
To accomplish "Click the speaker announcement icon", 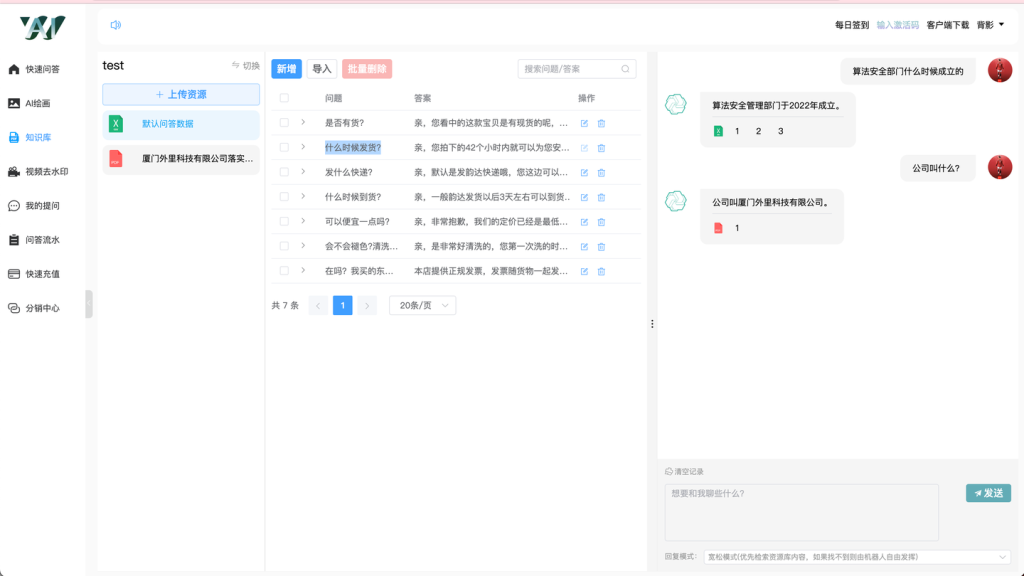I will click(x=115, y=25).
